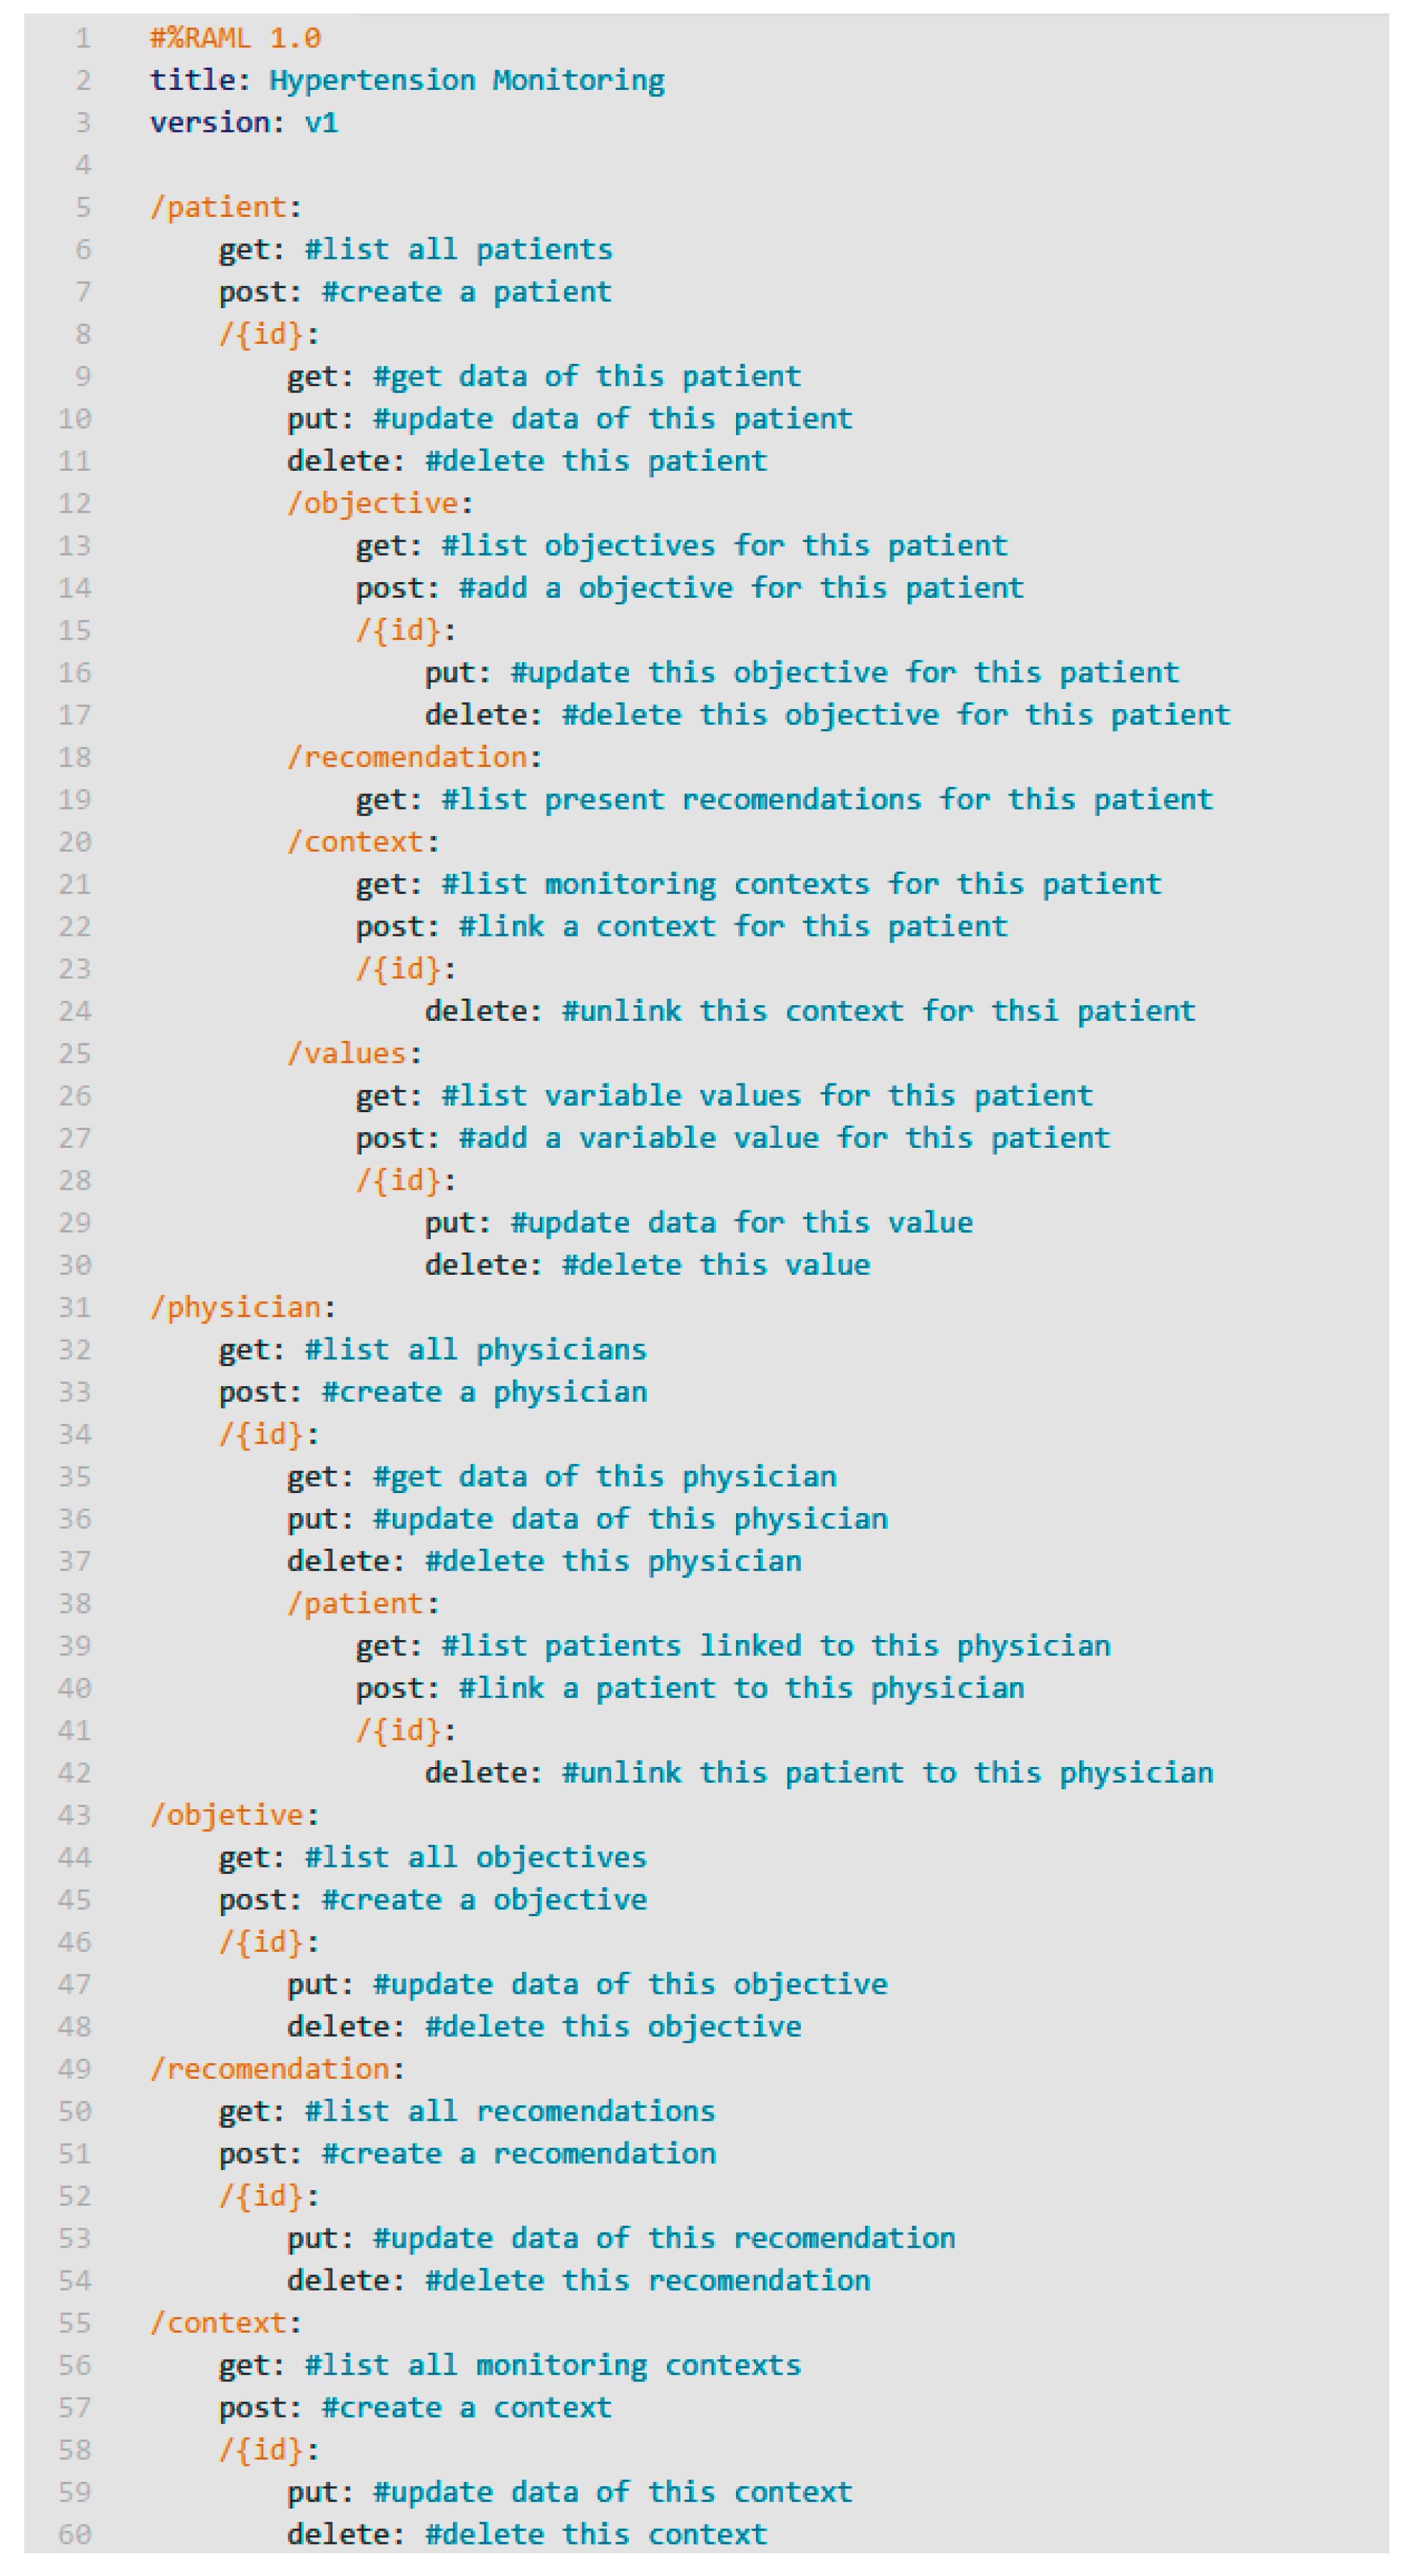The height and width of the screenshot is (2576, 1405).
Task: Click the /objective resource on line 12
Action: click(x=372, y=503)
